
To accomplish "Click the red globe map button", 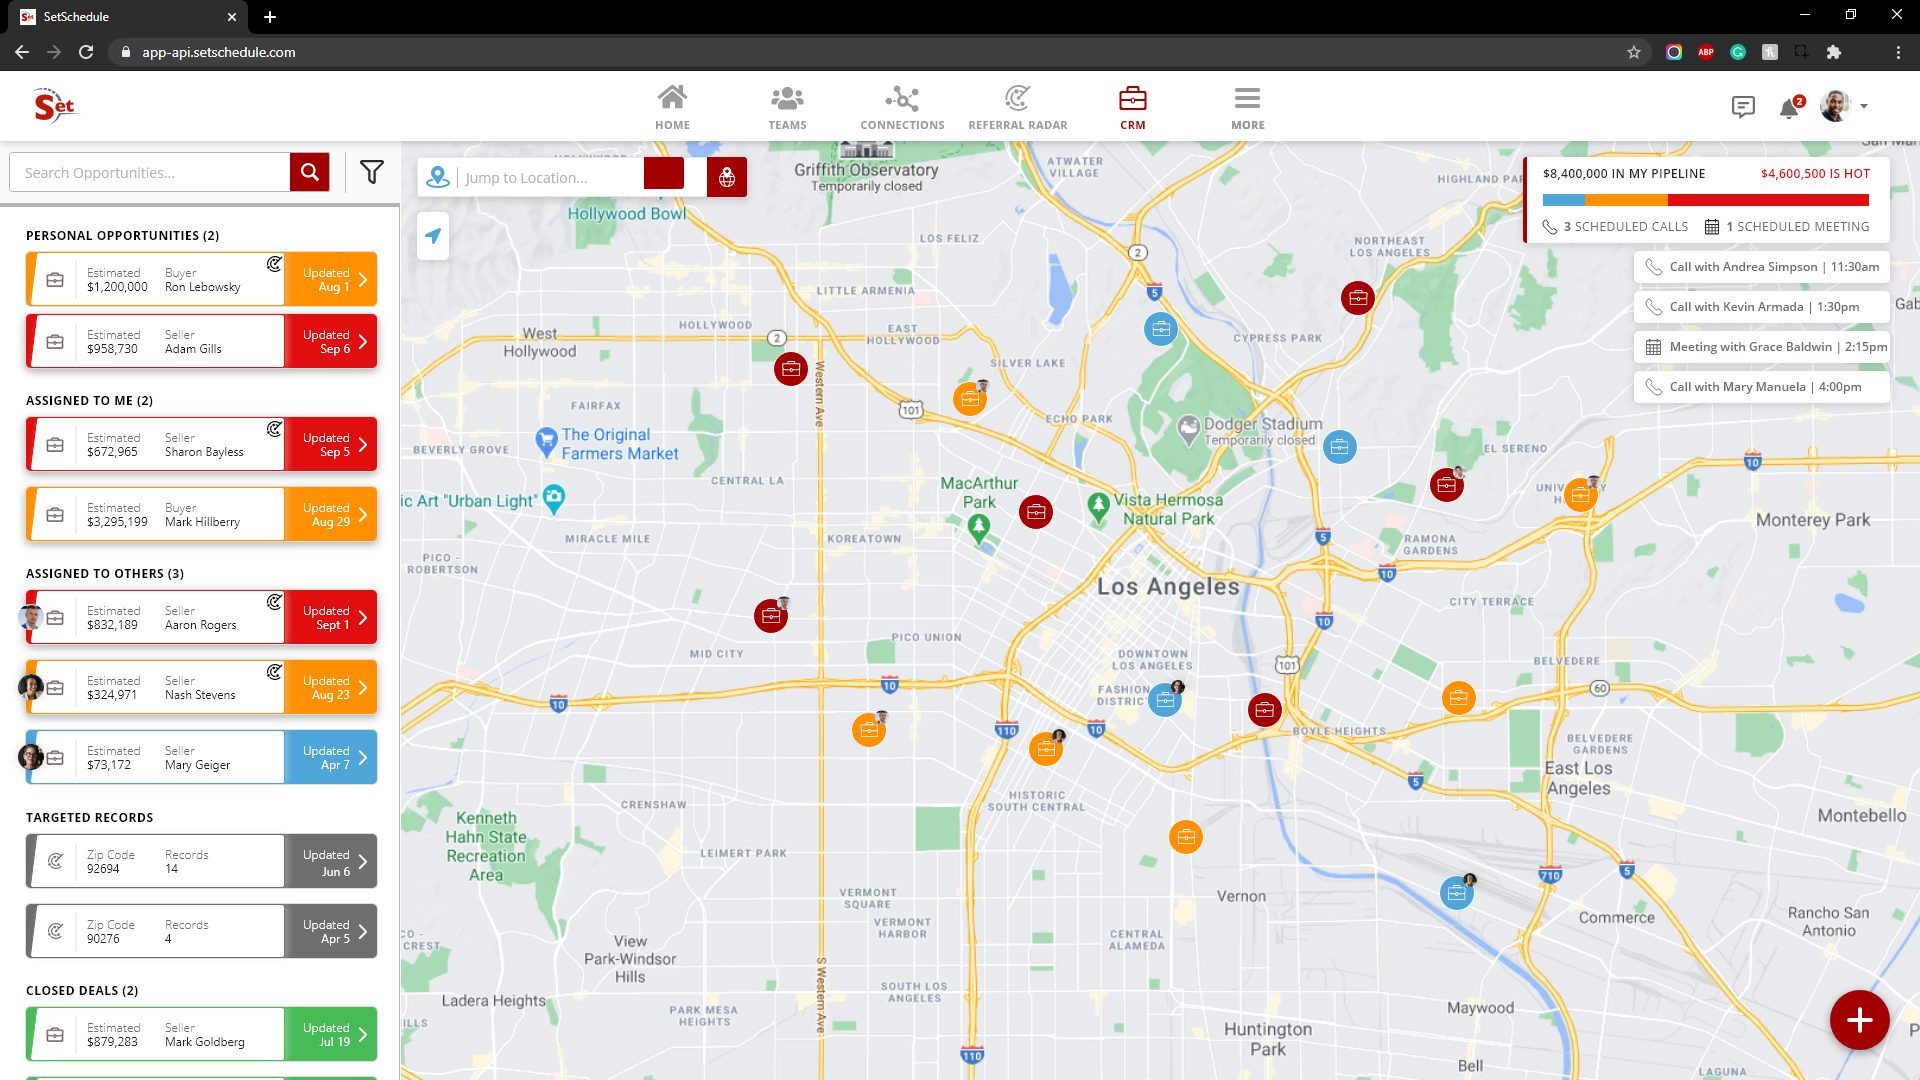I will (727, 177).
